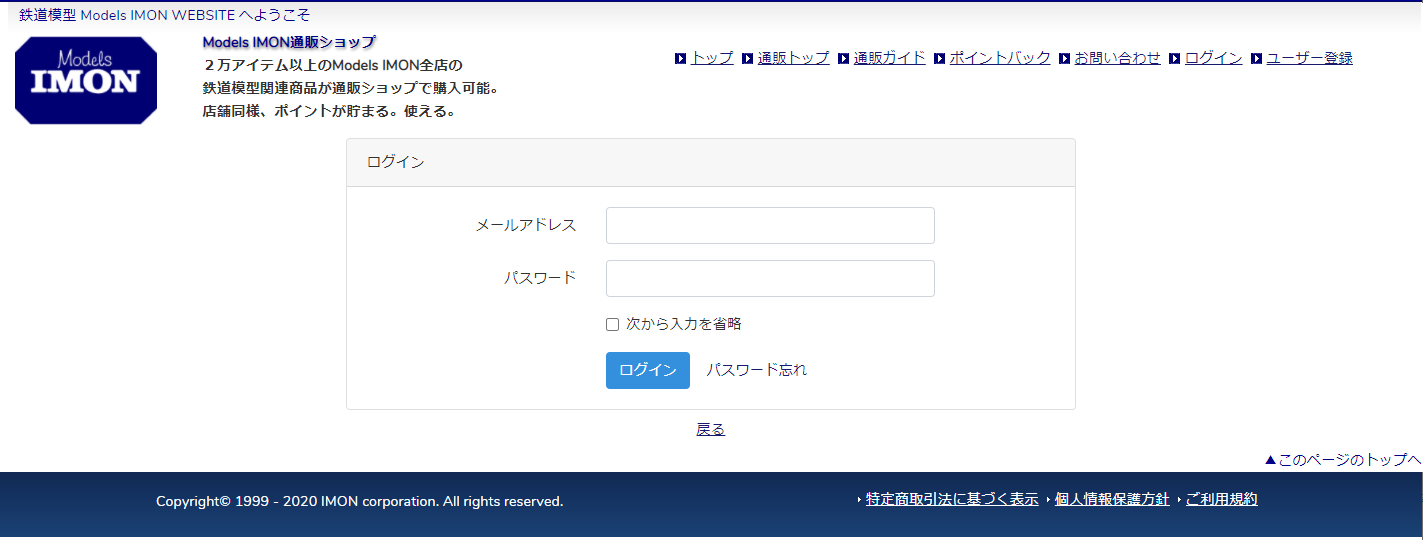Viewport: 1423px width, 540px height.
Task: Click arrow icon beside ユーザー登録 link
Action: point(1257,59)
